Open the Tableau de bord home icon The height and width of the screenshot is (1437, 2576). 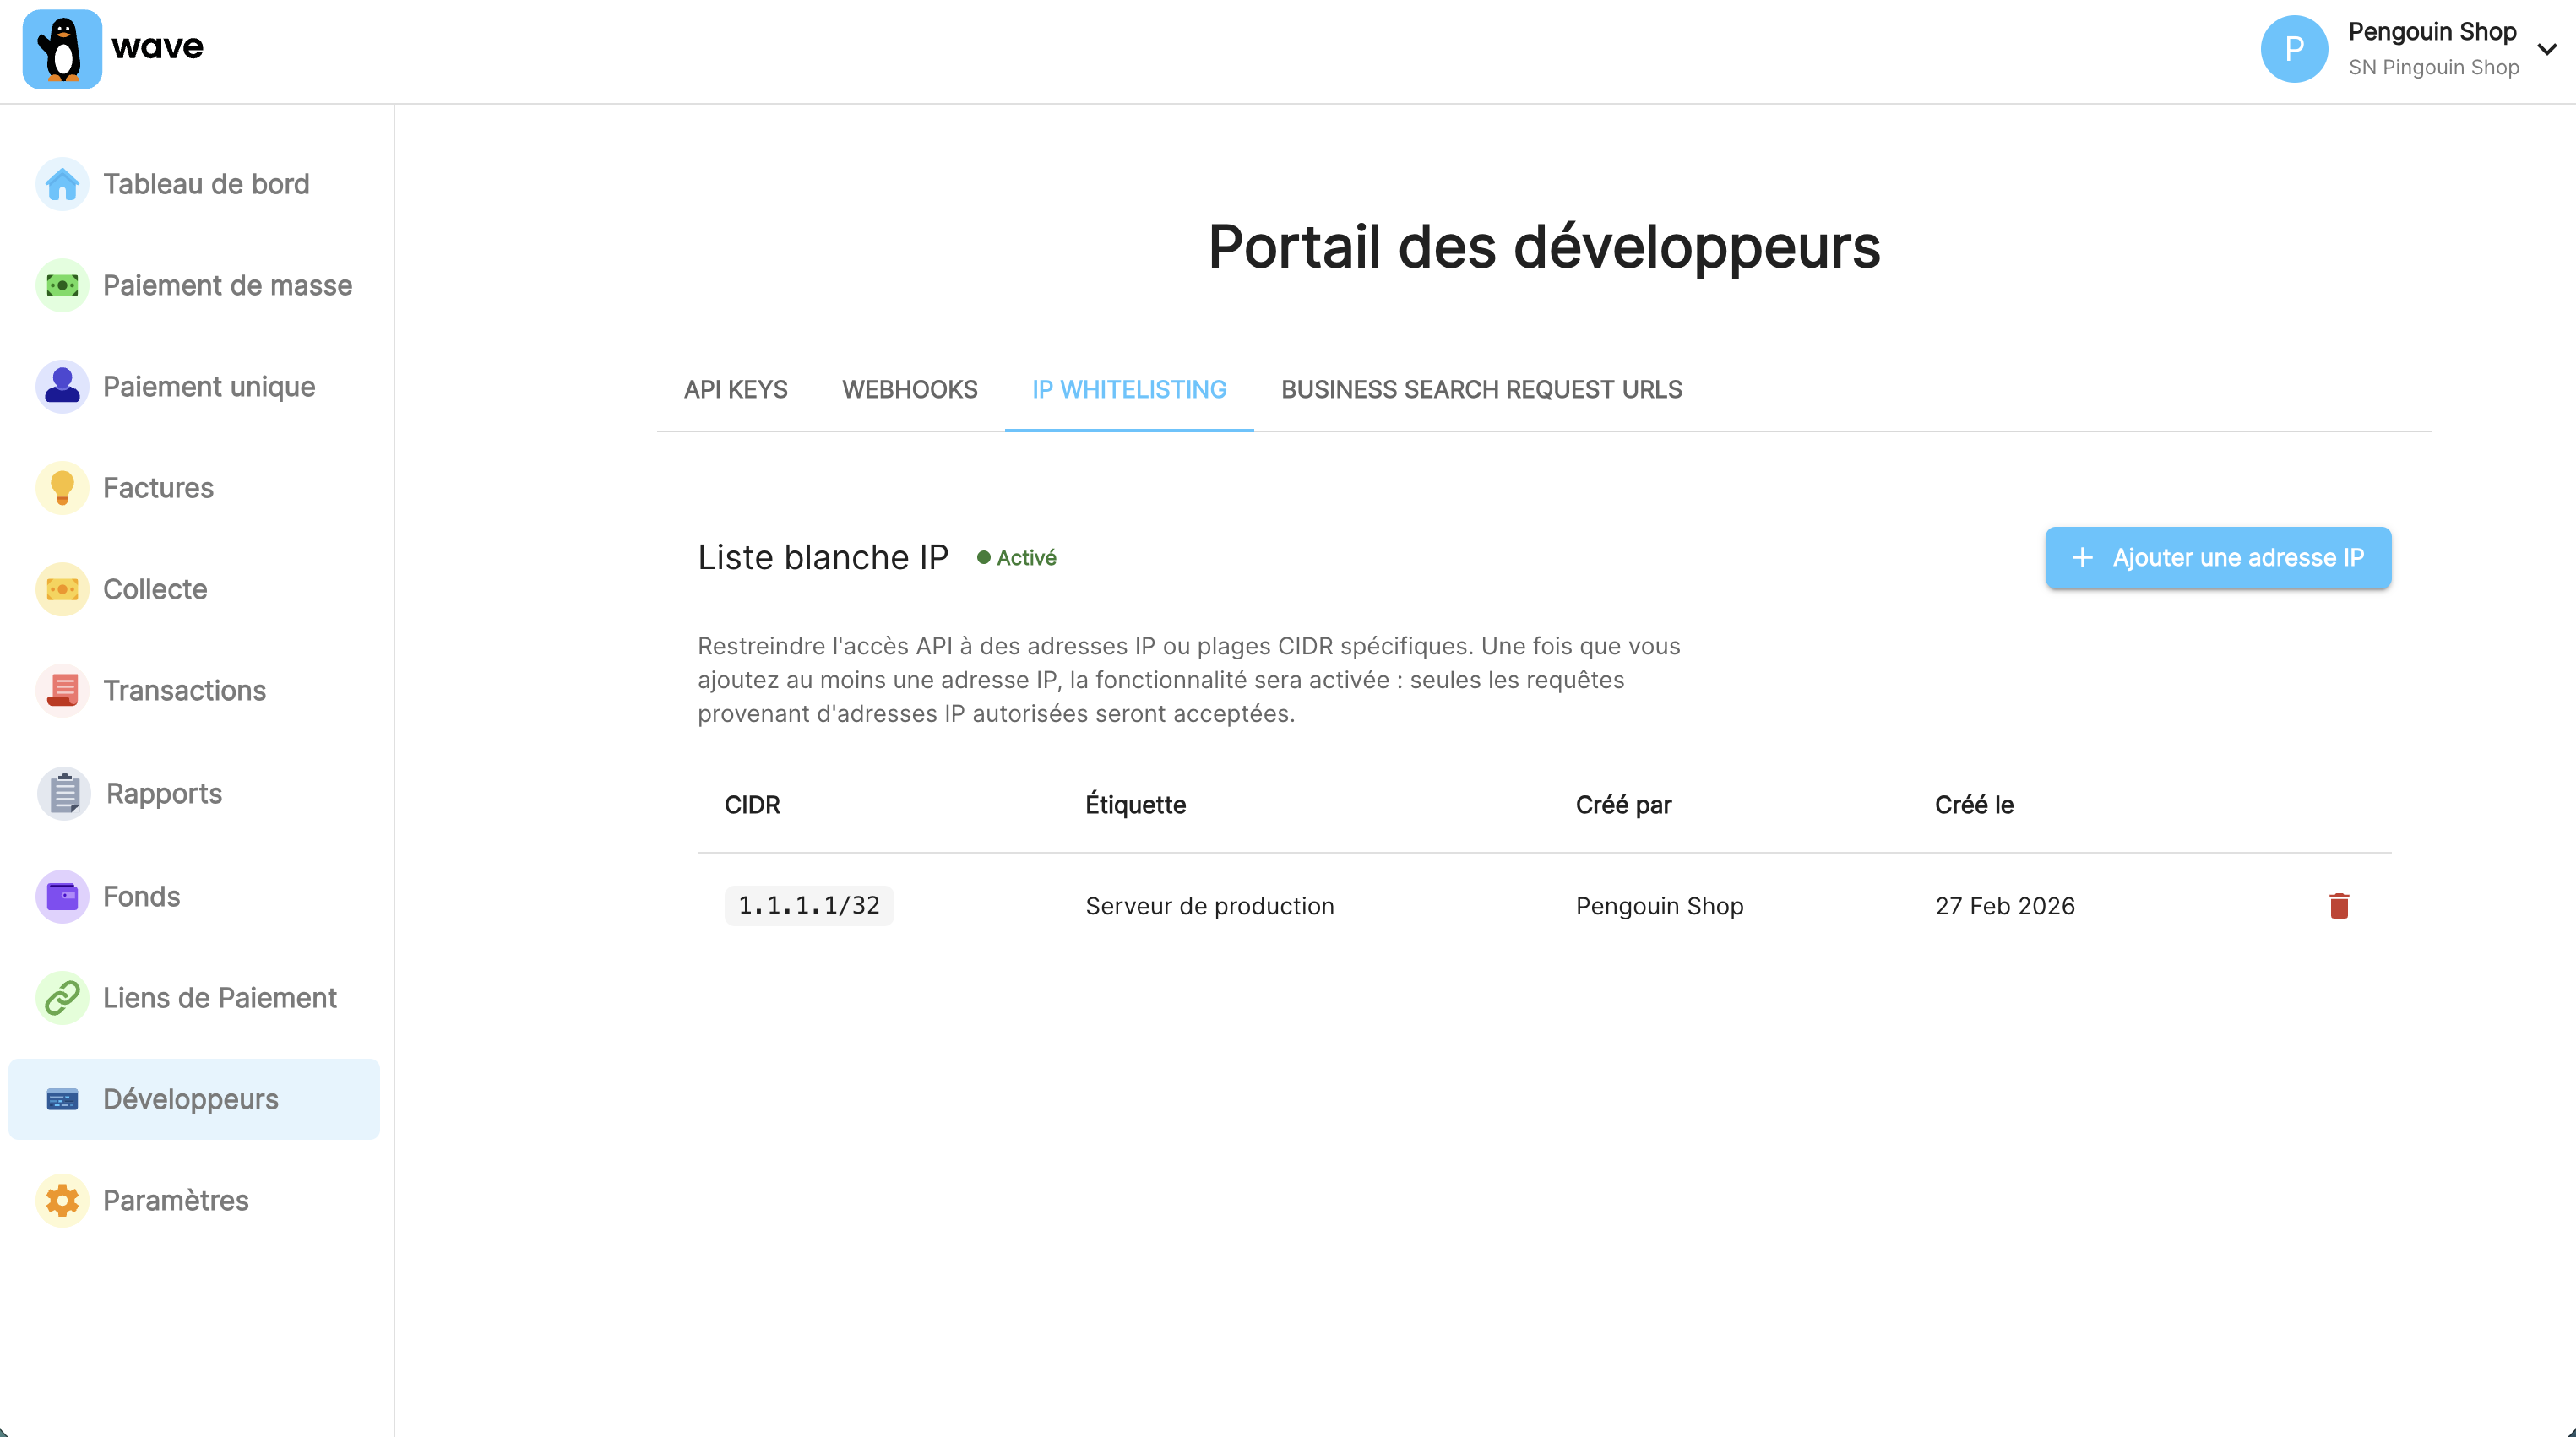point(62,184)
